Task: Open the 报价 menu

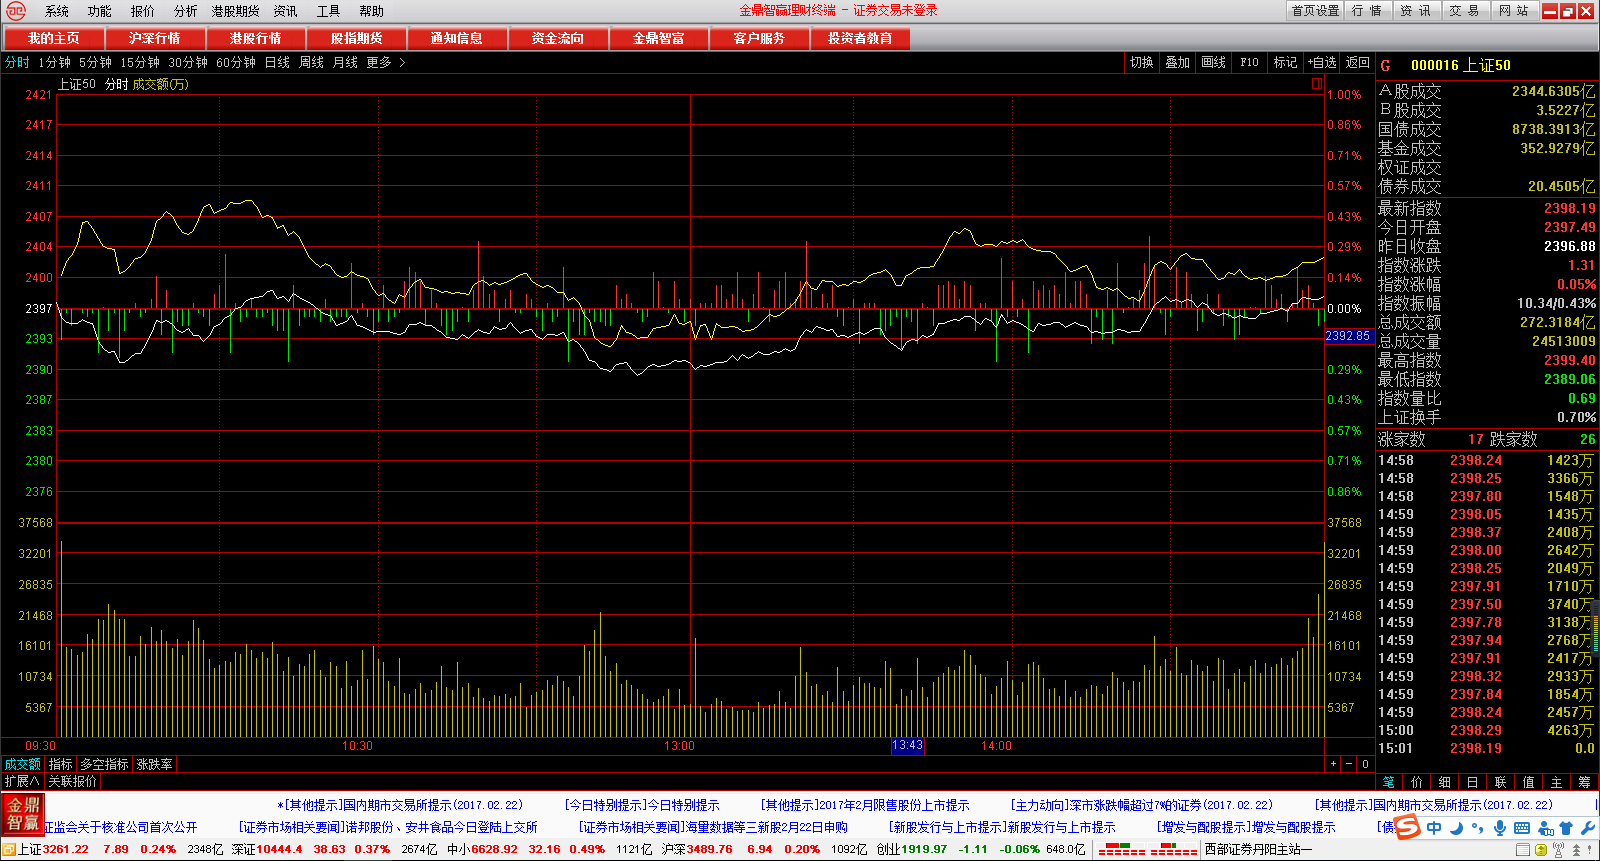Action: 143,11
